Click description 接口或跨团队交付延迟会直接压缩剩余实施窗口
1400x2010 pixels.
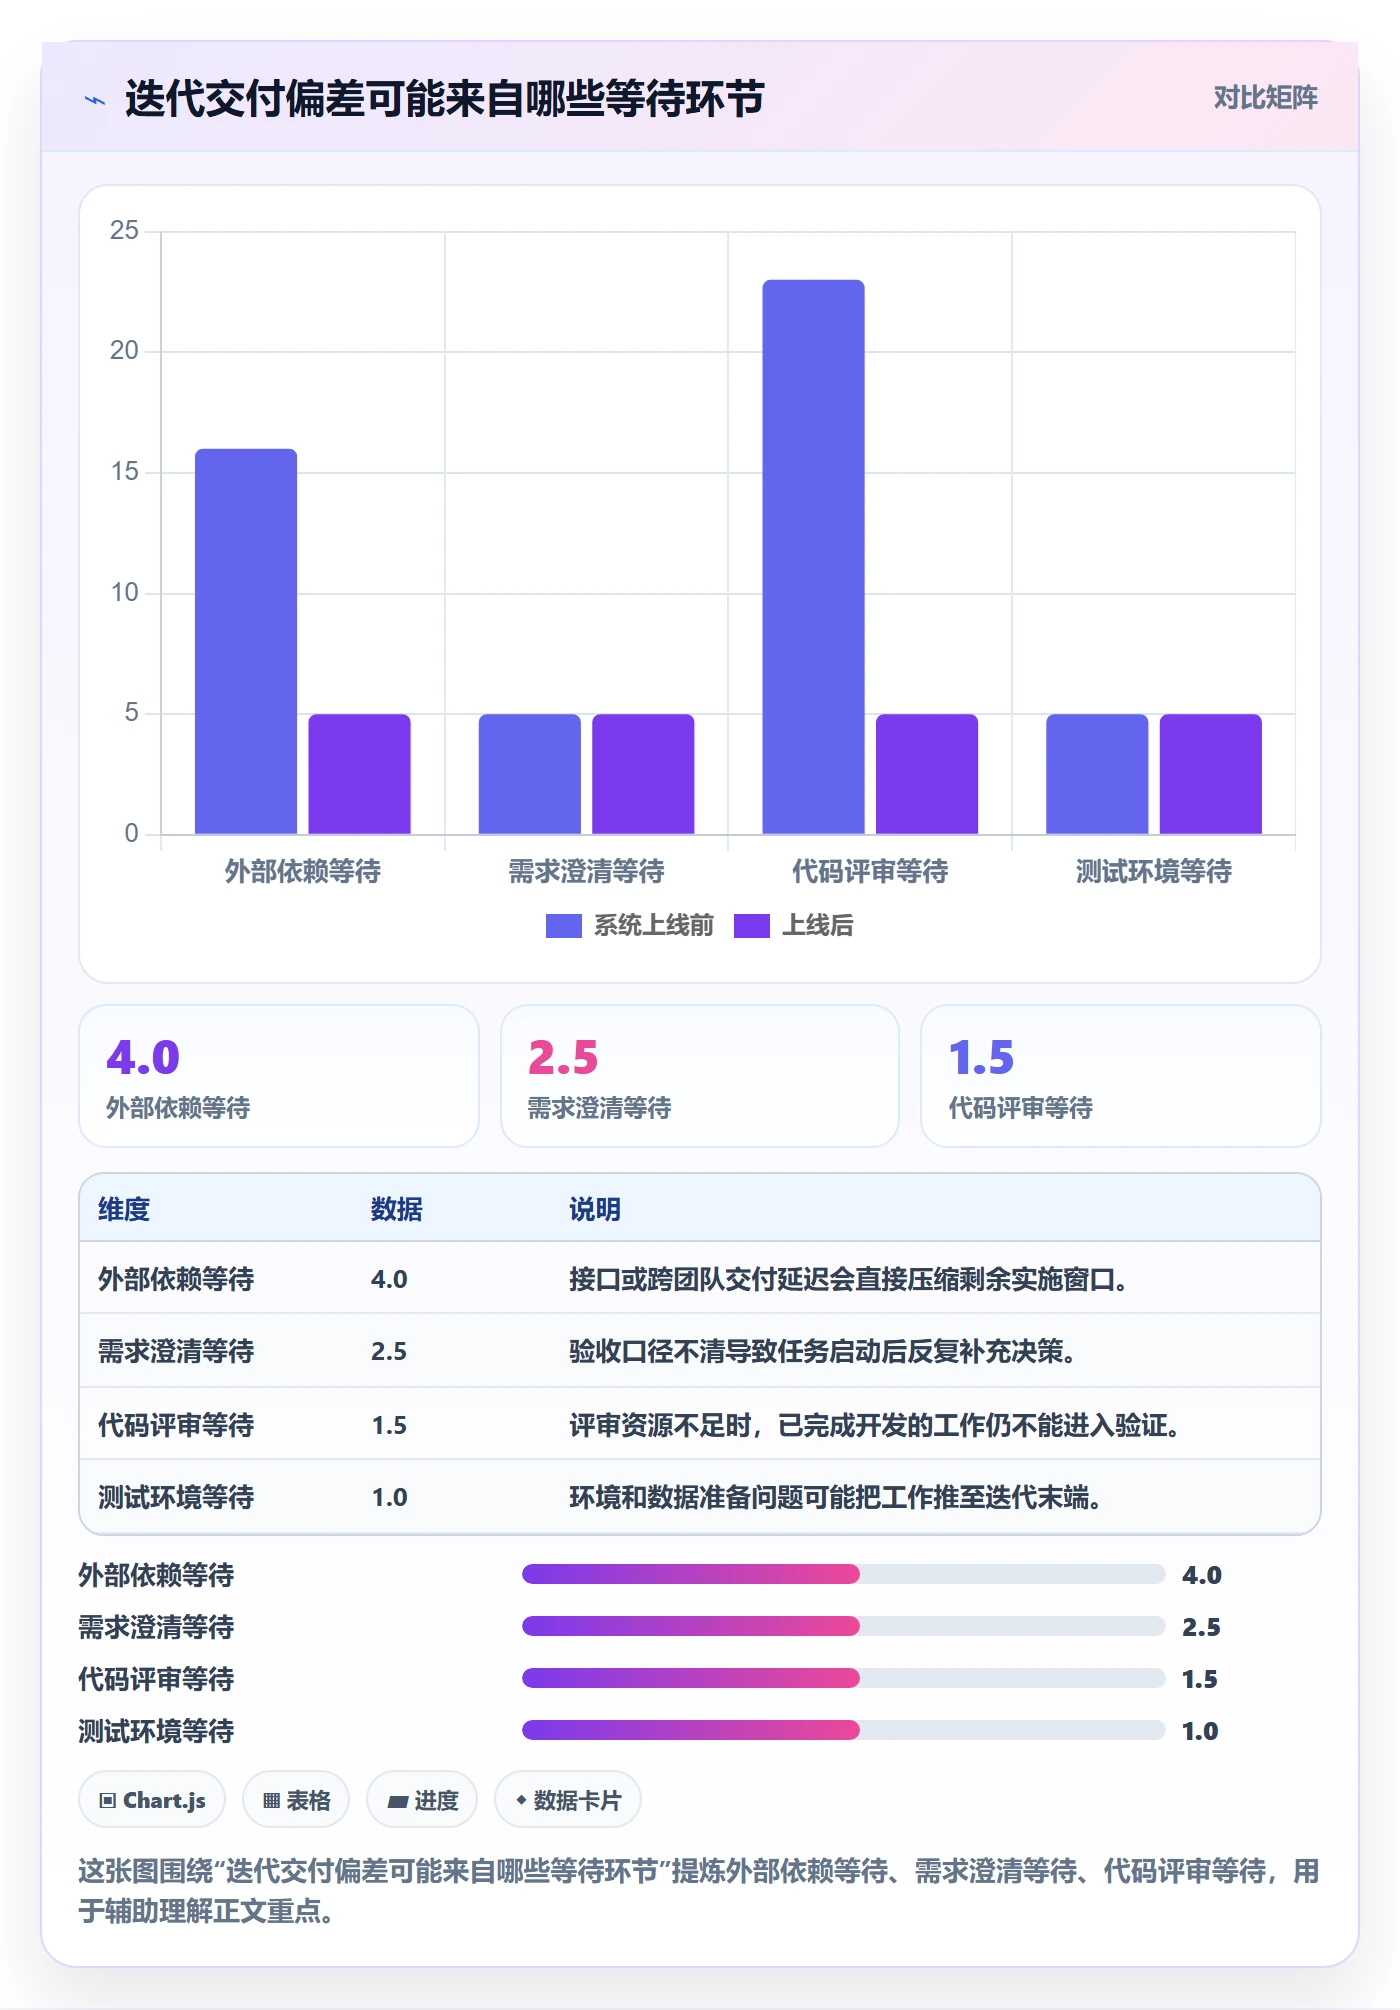point(849,1279)
